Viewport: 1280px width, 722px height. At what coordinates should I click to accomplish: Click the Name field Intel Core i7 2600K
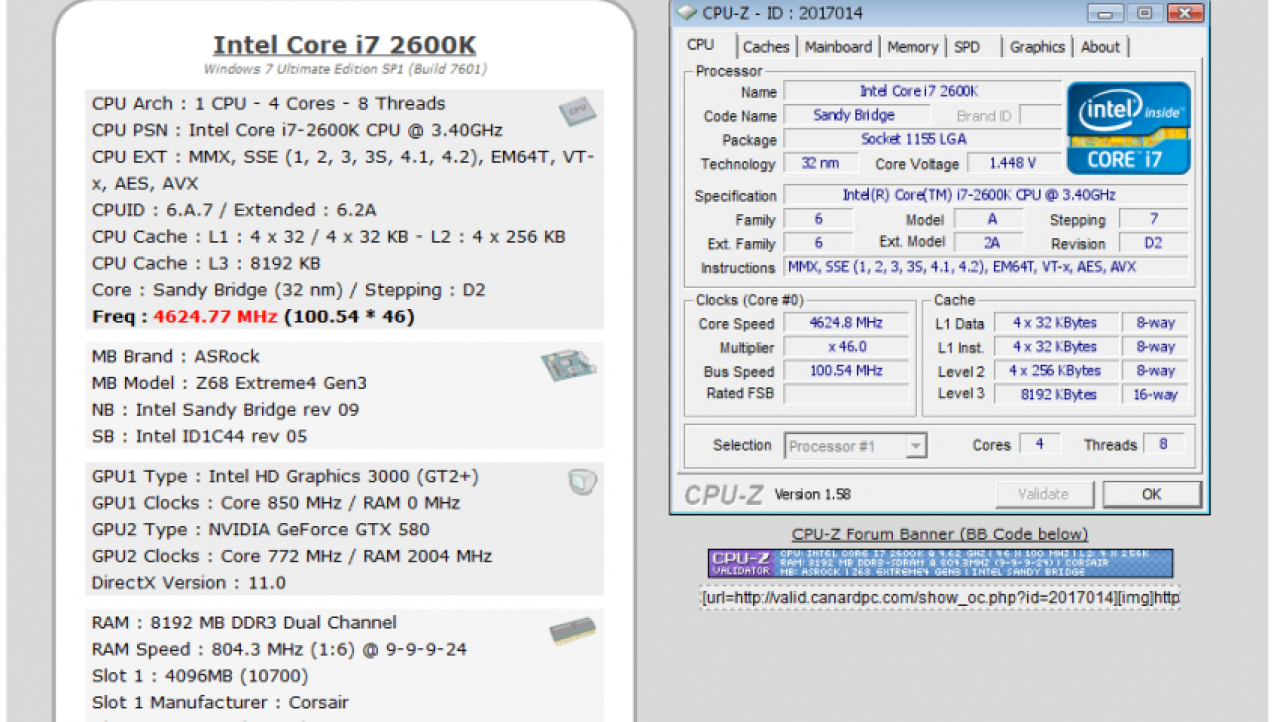(x=921, y=91)
